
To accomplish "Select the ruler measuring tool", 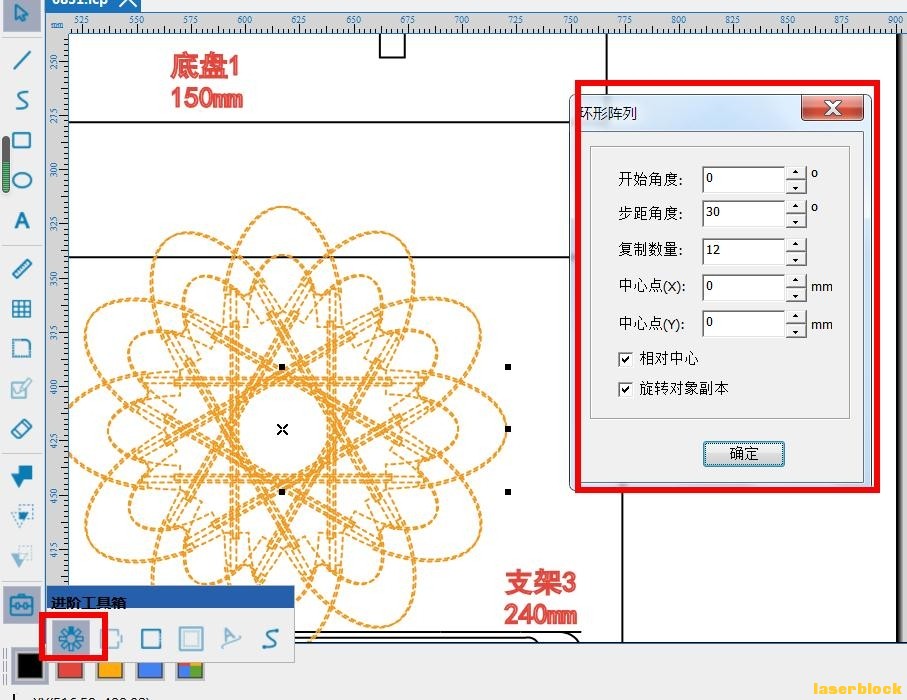I will click(x=21, y=269).
